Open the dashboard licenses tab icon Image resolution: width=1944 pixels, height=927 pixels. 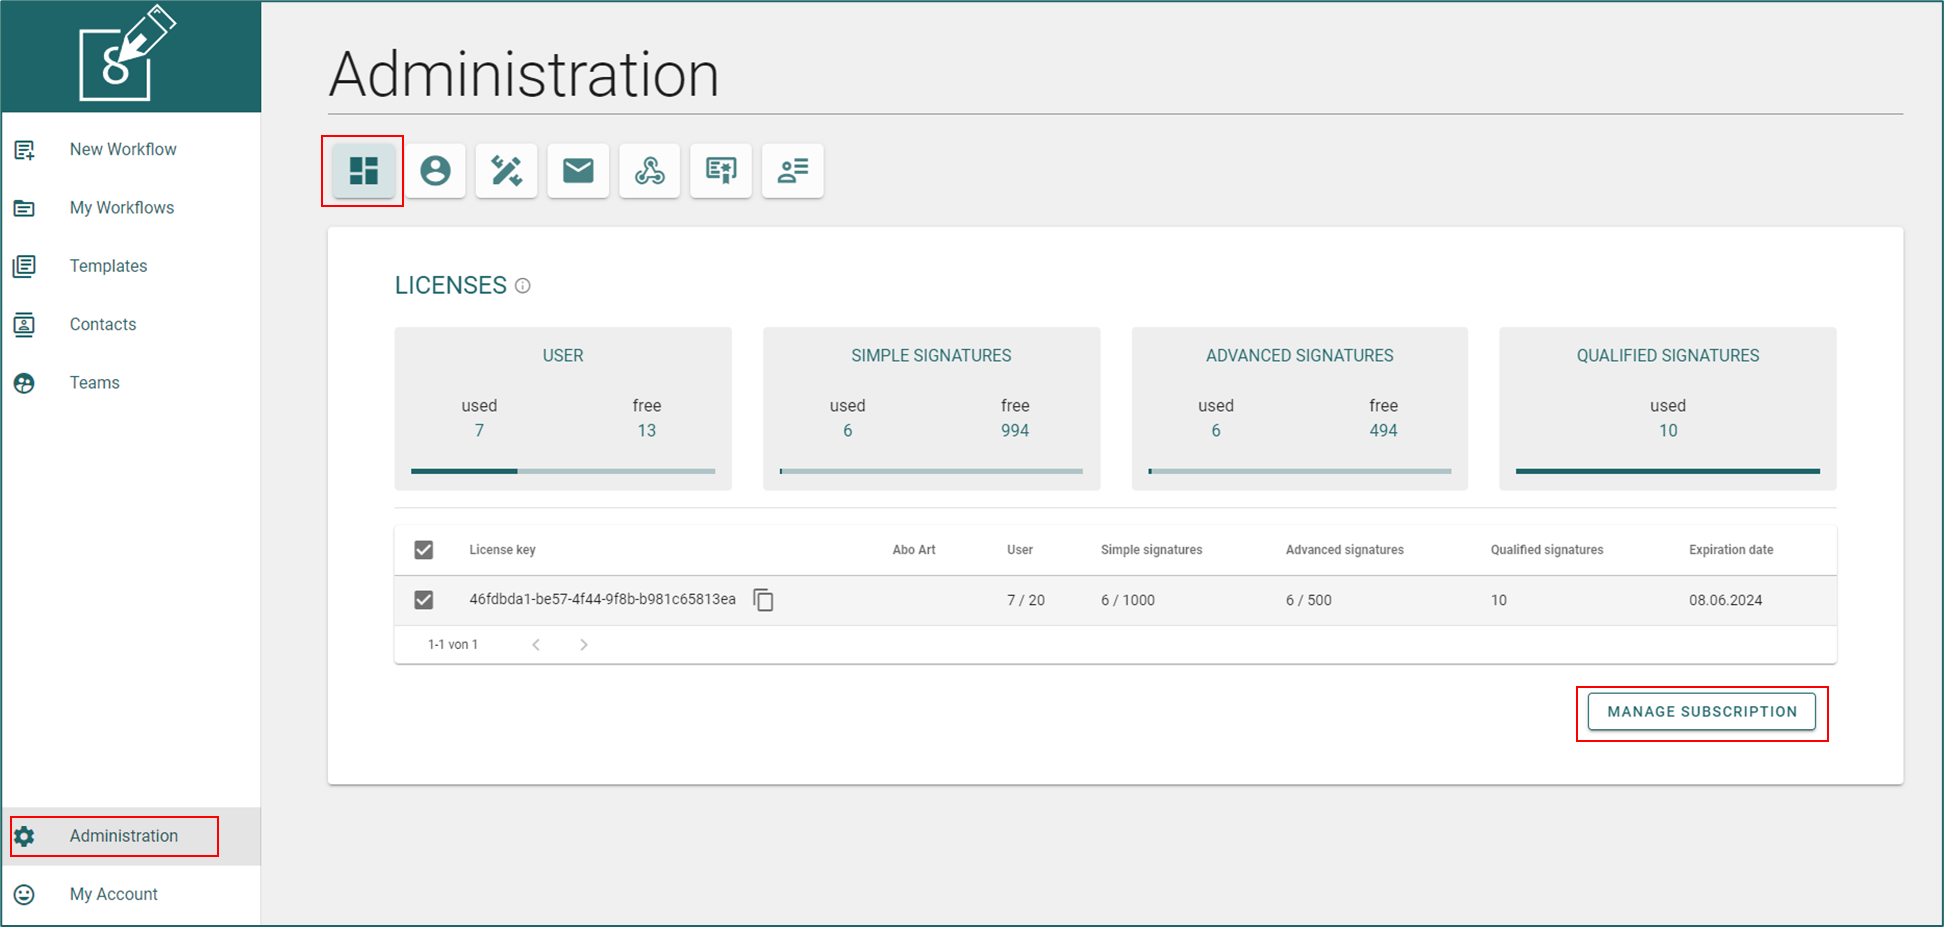click(x=363, y=171)
